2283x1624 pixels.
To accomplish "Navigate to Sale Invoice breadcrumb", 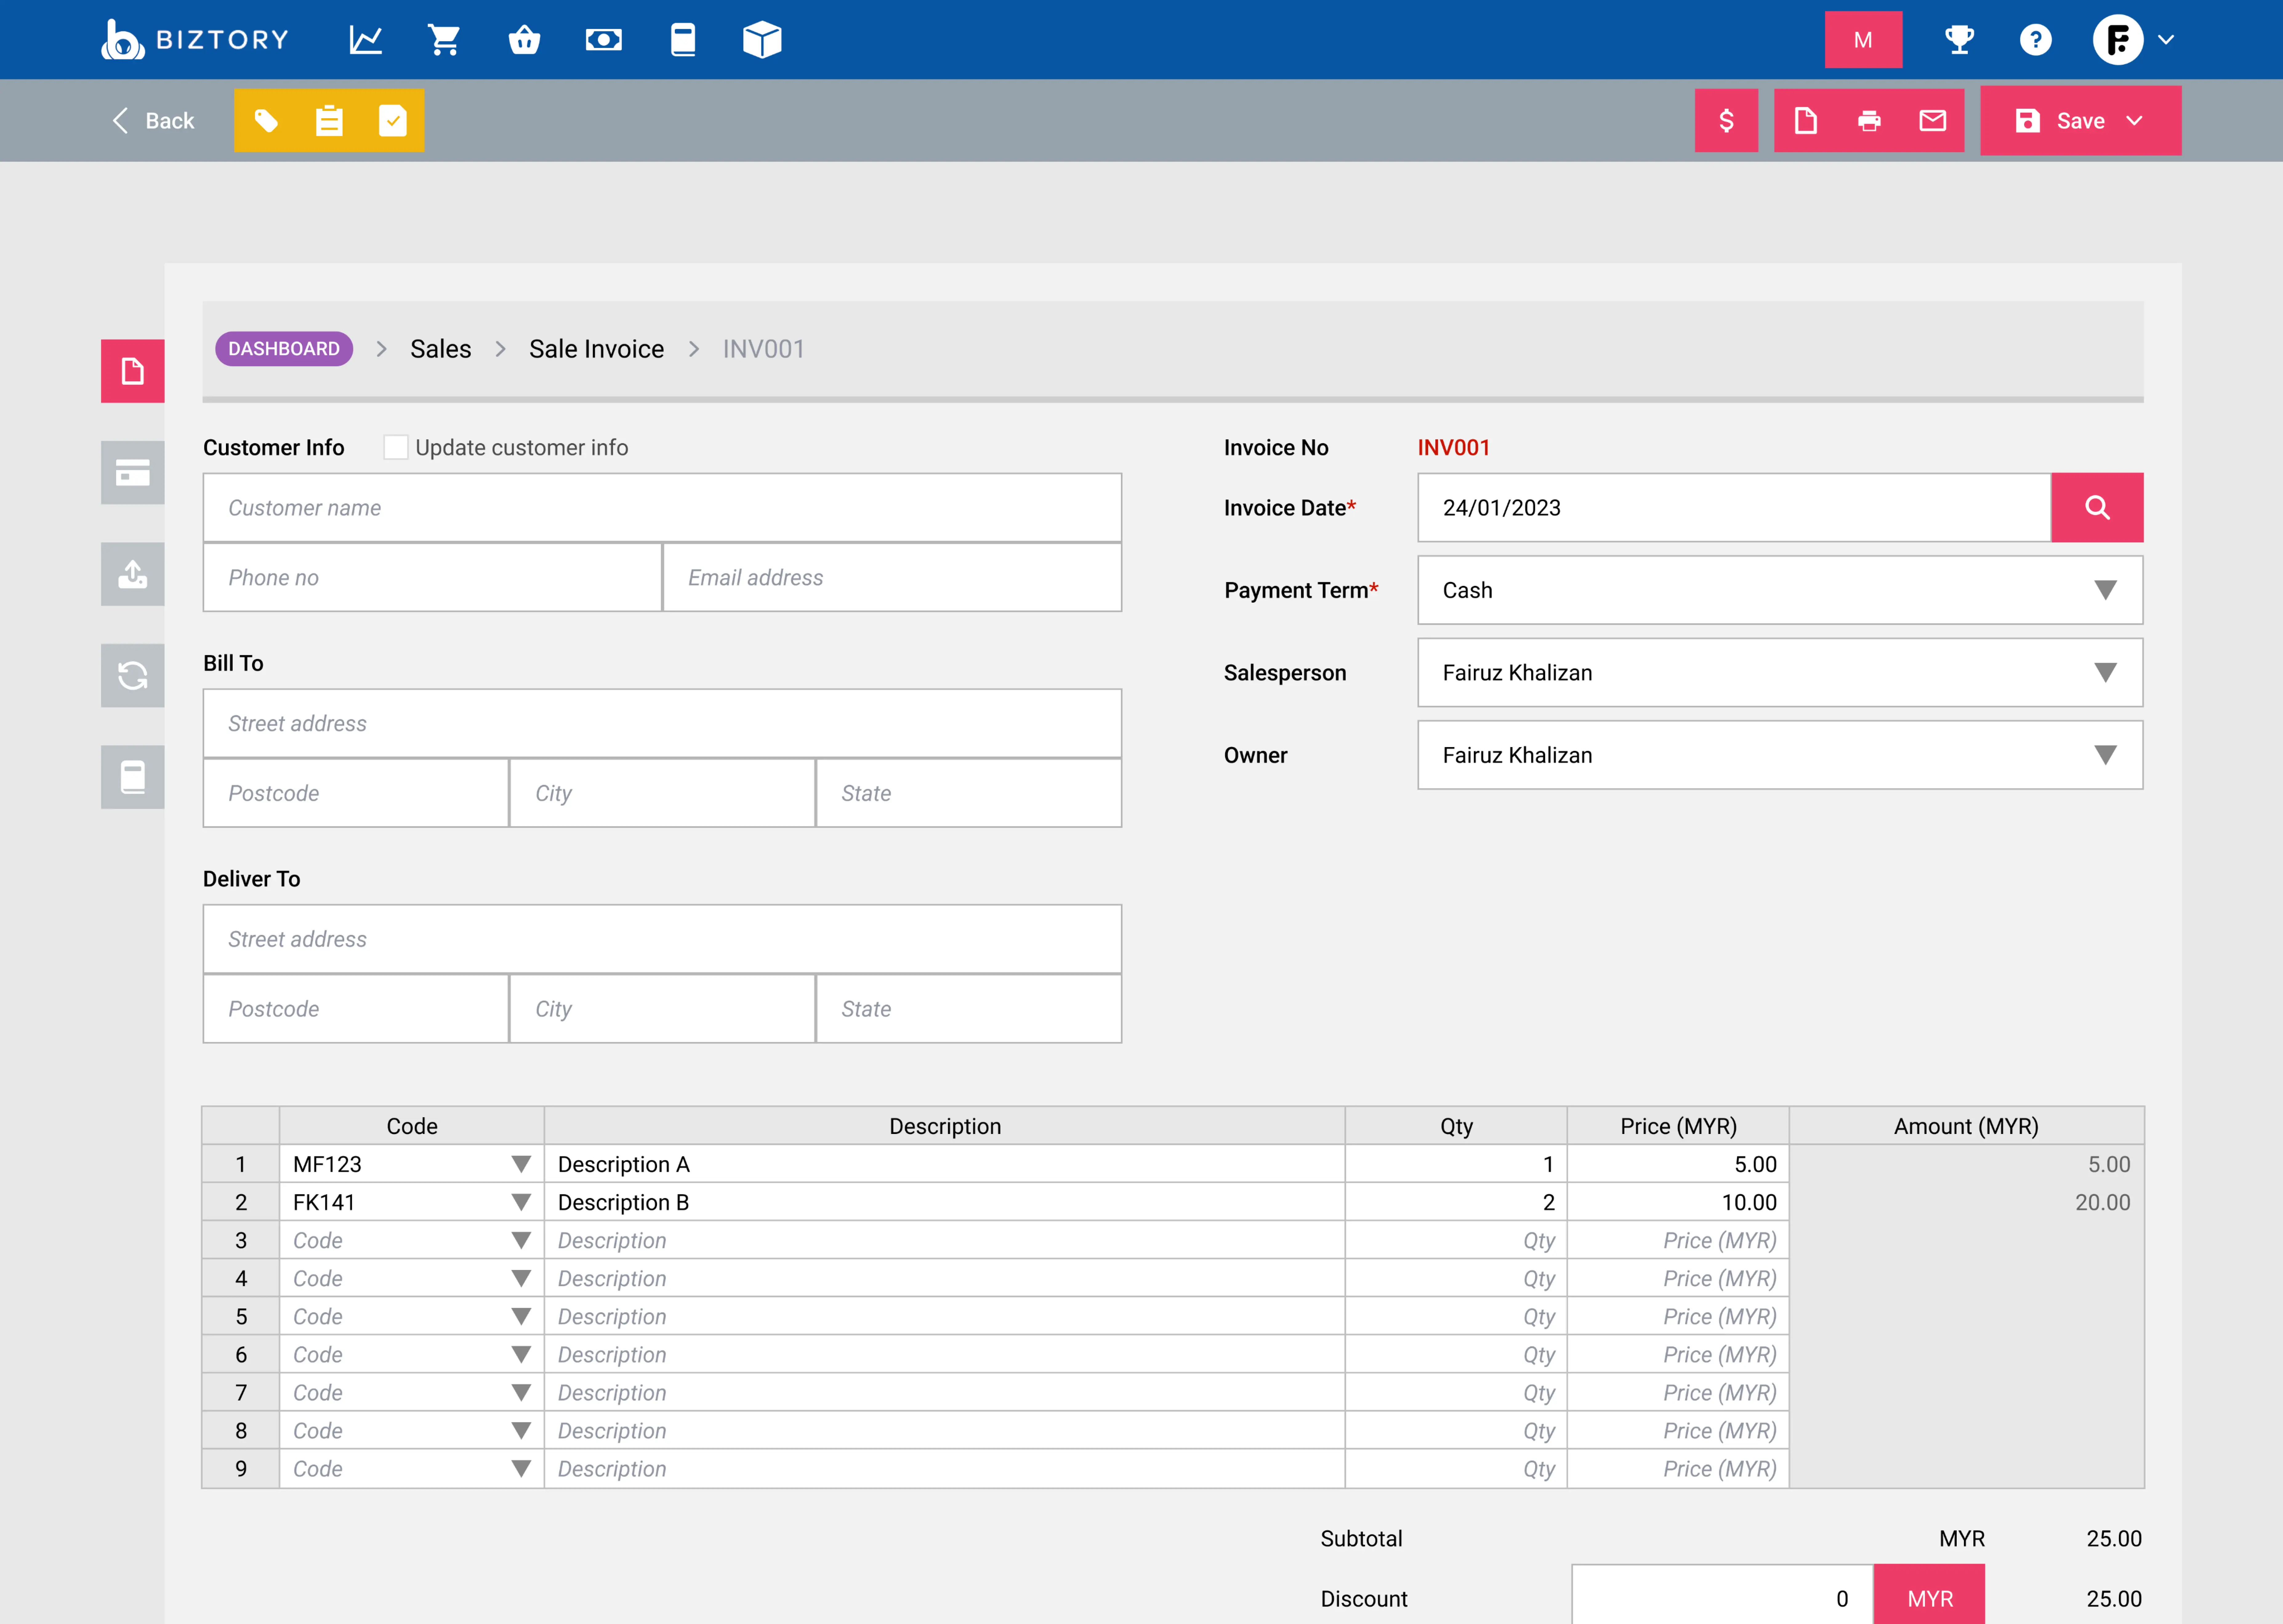I will [x=596, y=349].
